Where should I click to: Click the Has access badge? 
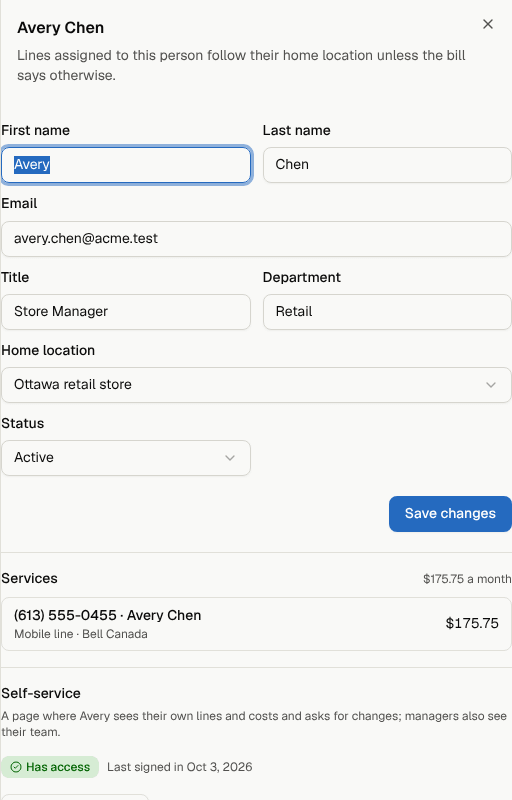point(50,767)
